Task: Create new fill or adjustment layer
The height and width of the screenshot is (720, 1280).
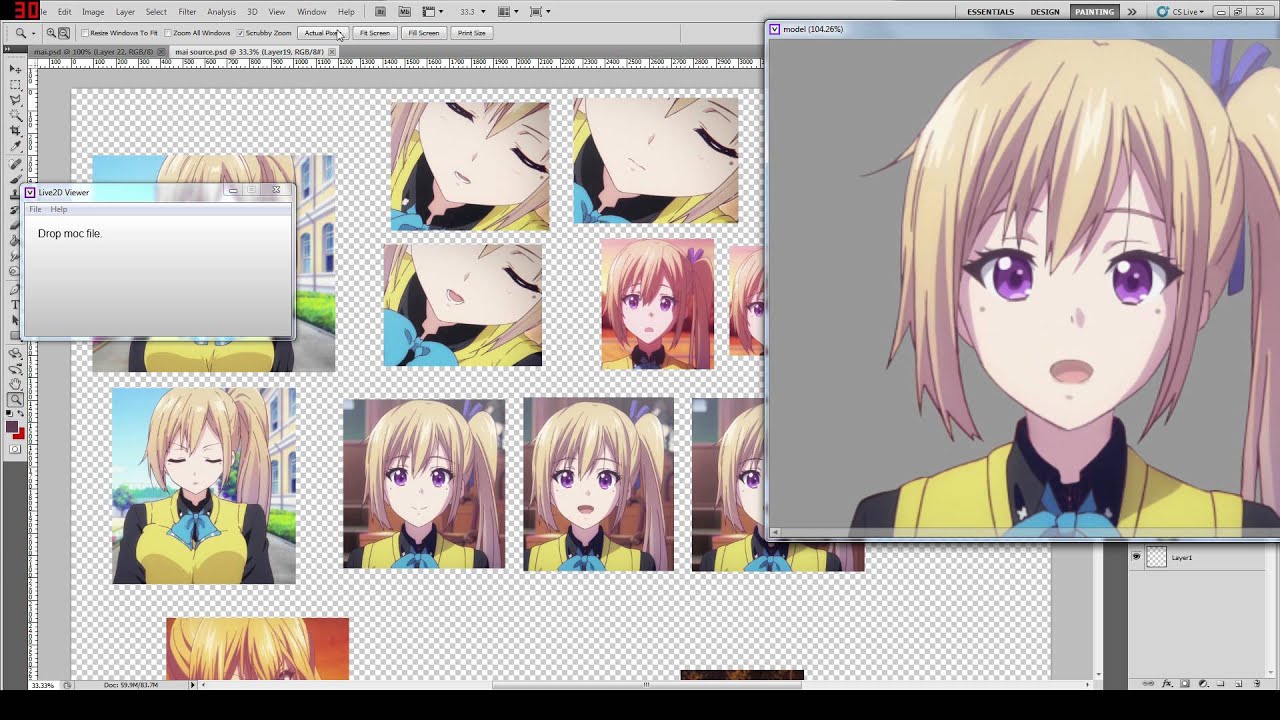Action: (x=1203, y=684)
